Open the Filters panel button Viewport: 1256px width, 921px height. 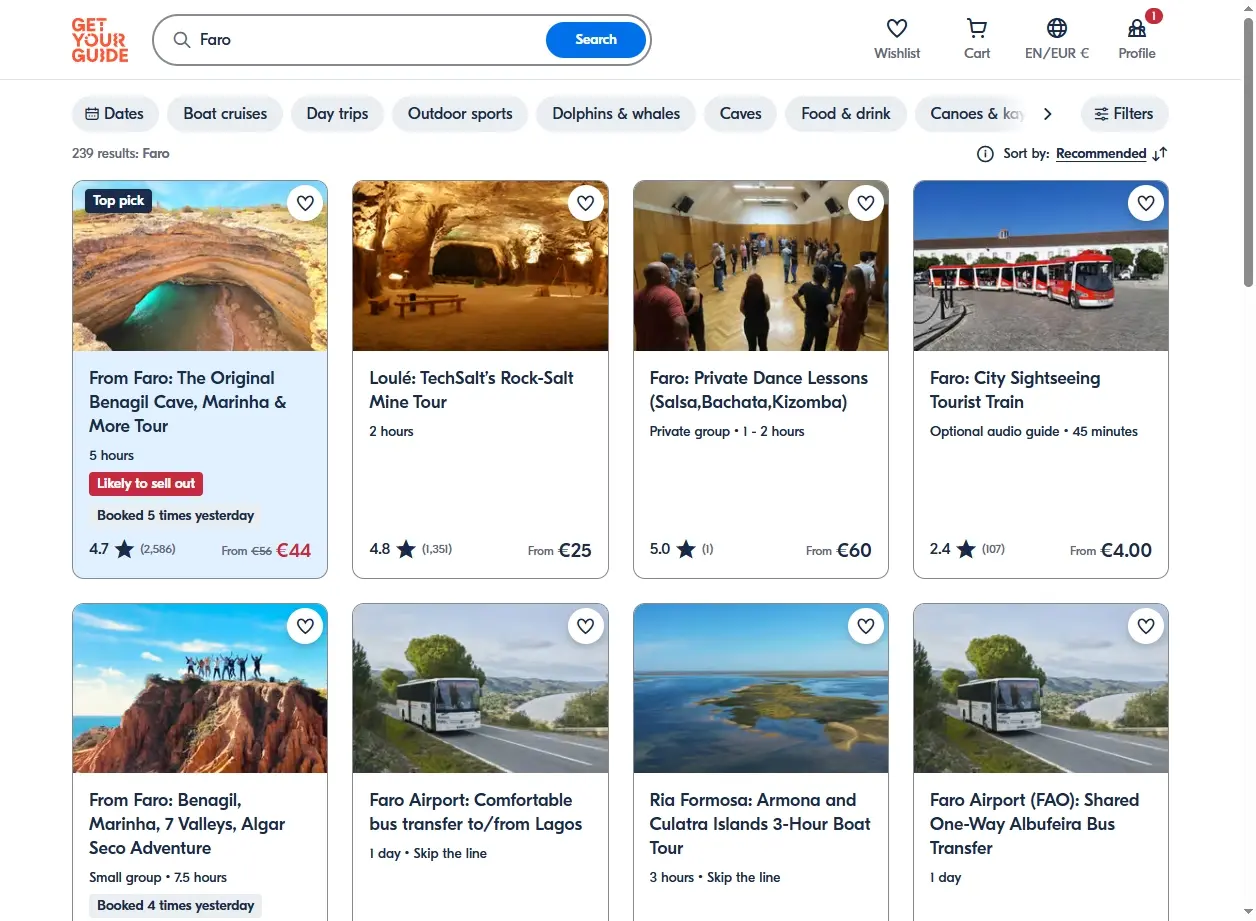coord(1124,114)
